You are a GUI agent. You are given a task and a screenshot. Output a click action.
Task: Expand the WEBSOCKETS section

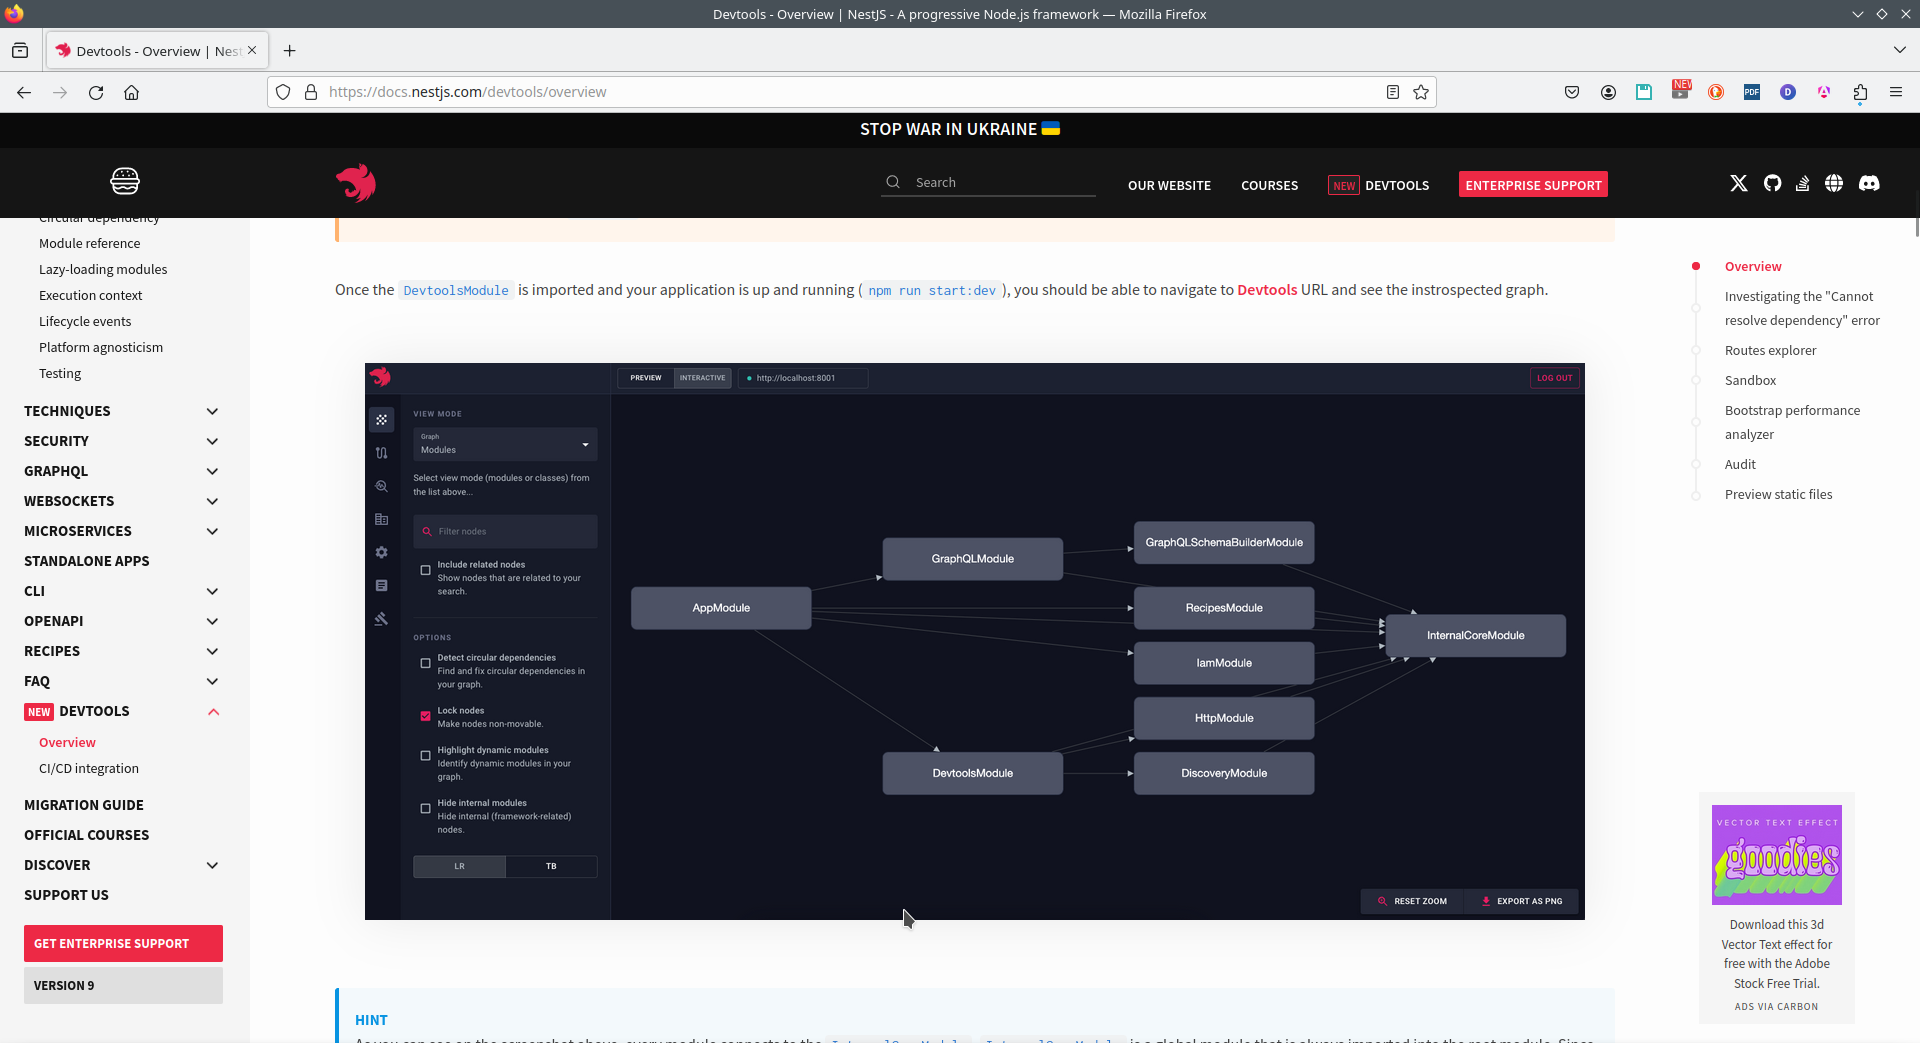click(x=212, y=501)
